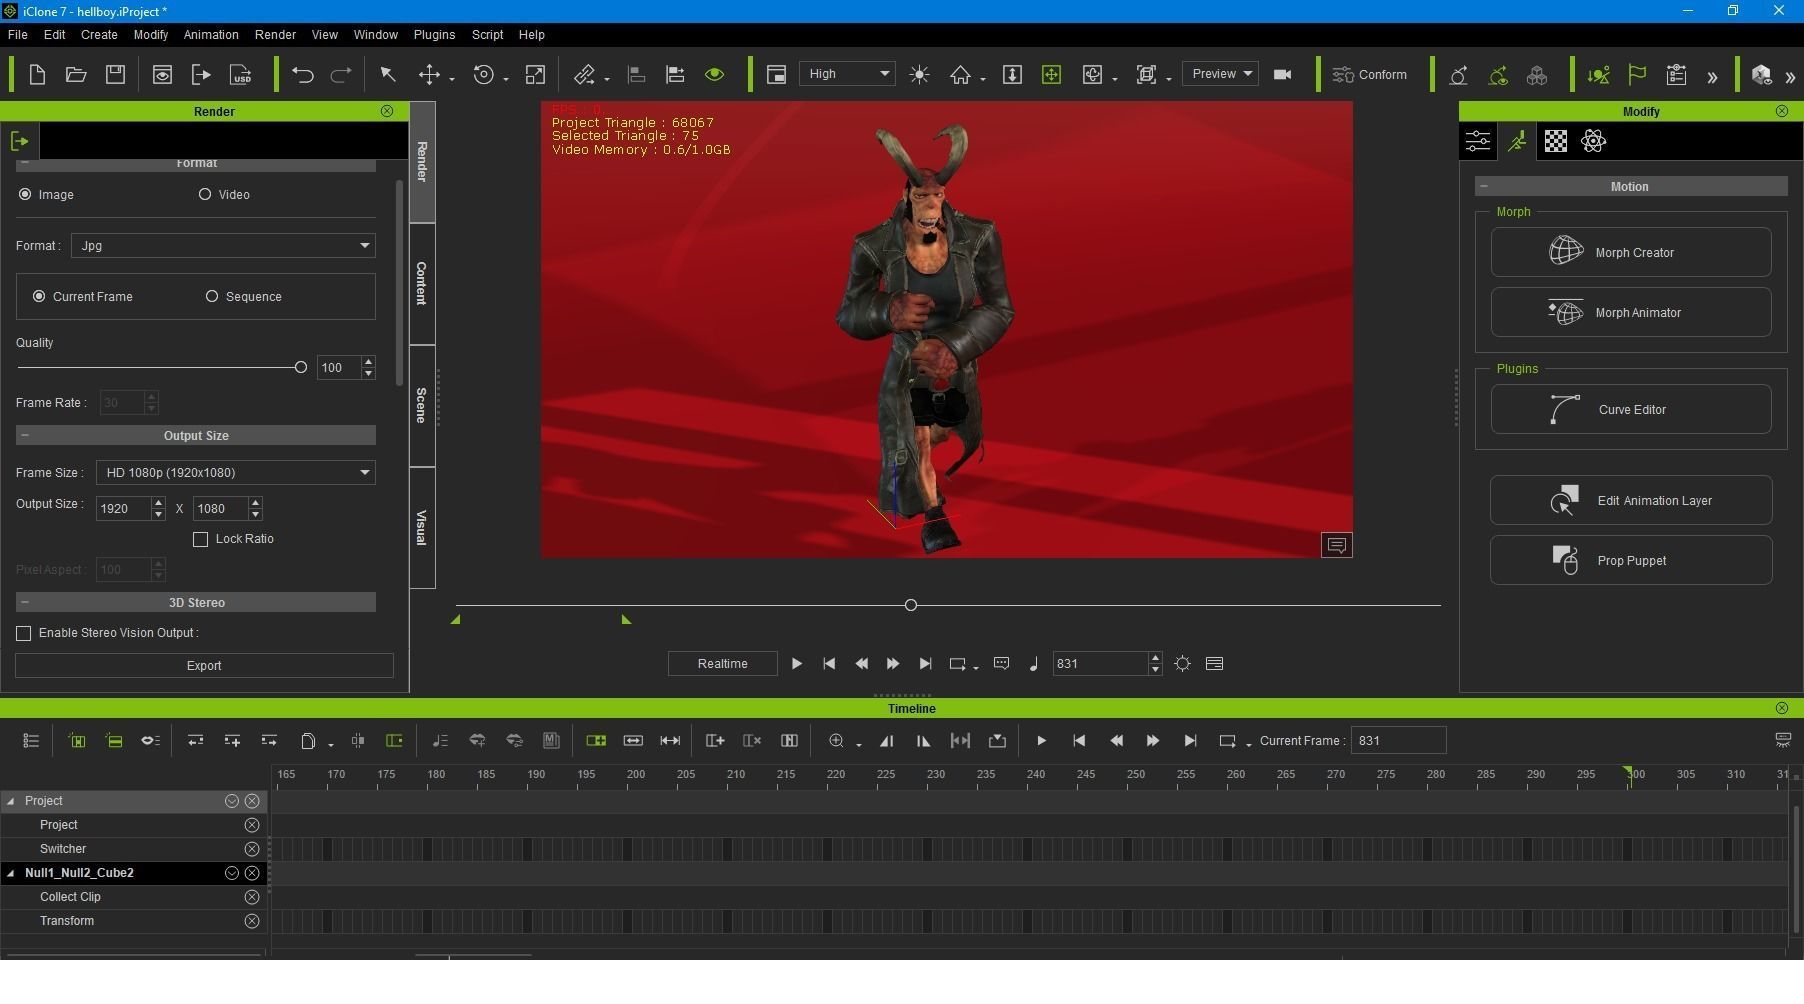Play the animation in player bar
Viewport: 1804px width, 1004px height.
(797, 664)
